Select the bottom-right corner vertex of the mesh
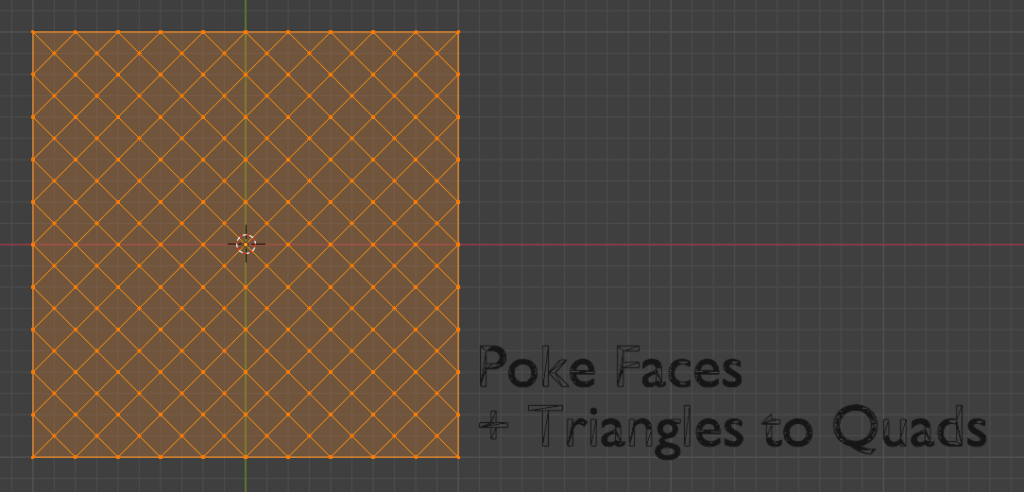 click(x=458, y=457)
